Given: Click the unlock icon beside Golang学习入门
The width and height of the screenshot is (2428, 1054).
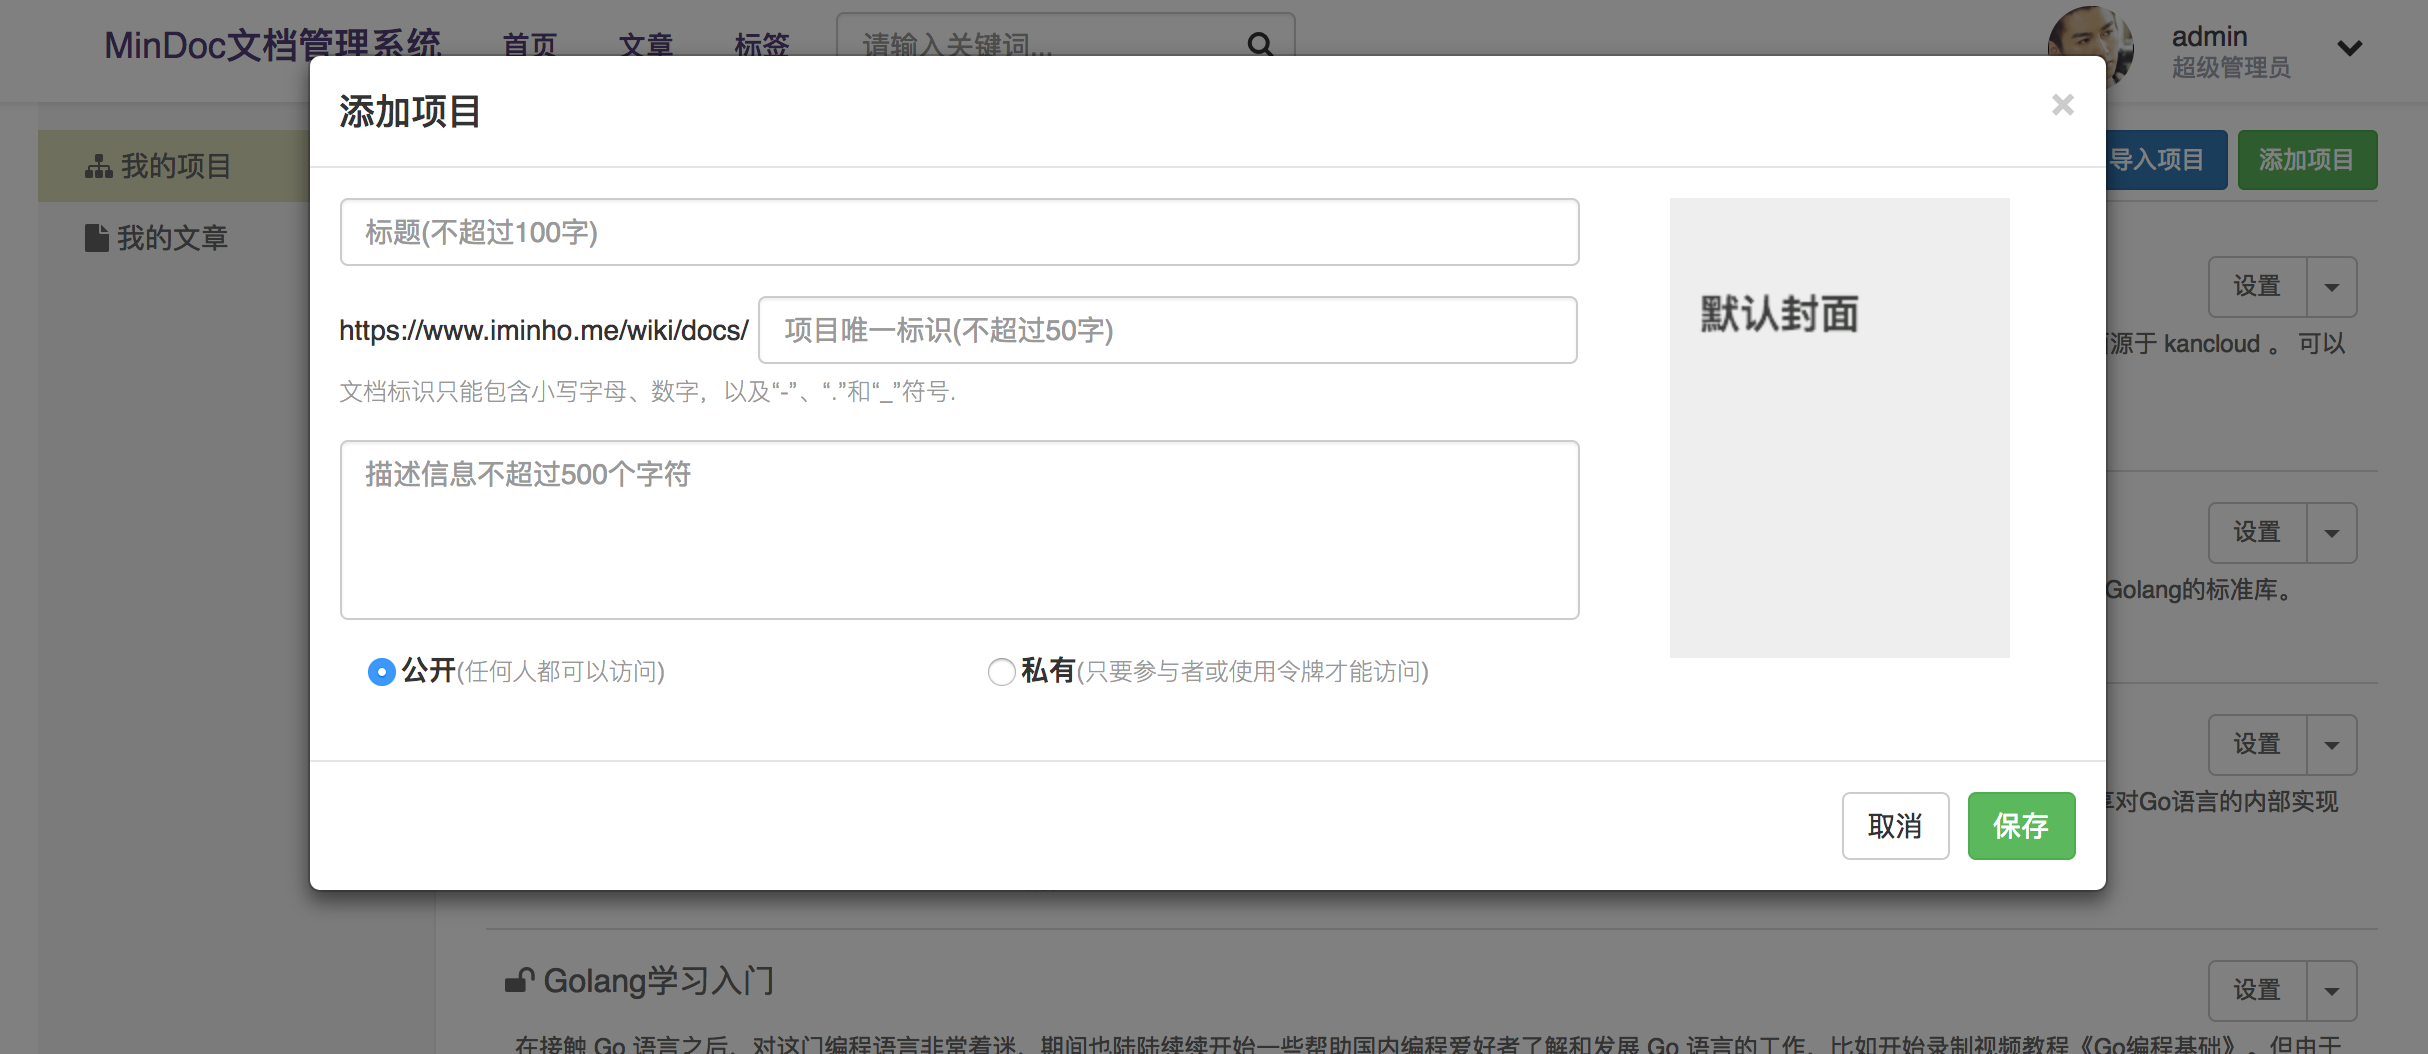Looking at the screenshot, I should coord(519,980).
